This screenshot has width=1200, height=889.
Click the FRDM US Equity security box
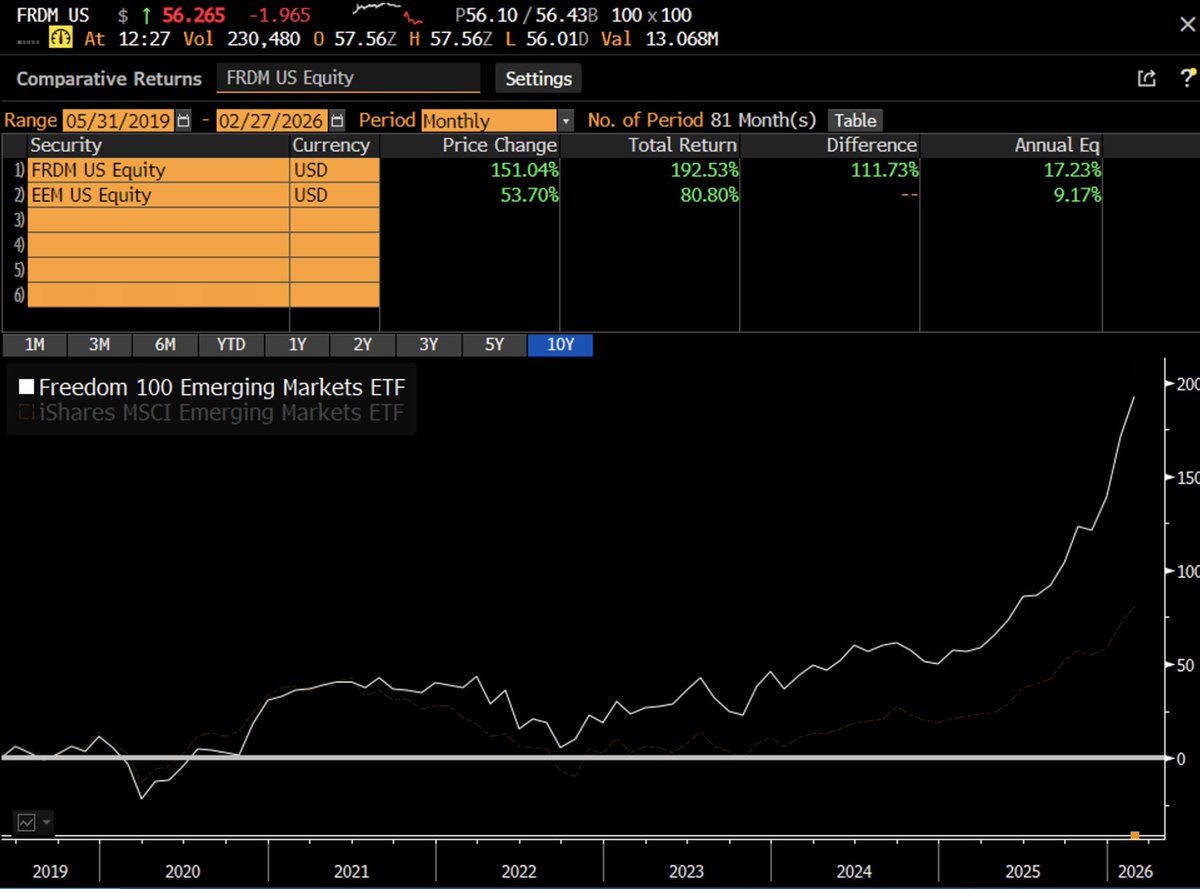(x=348, y=78)
